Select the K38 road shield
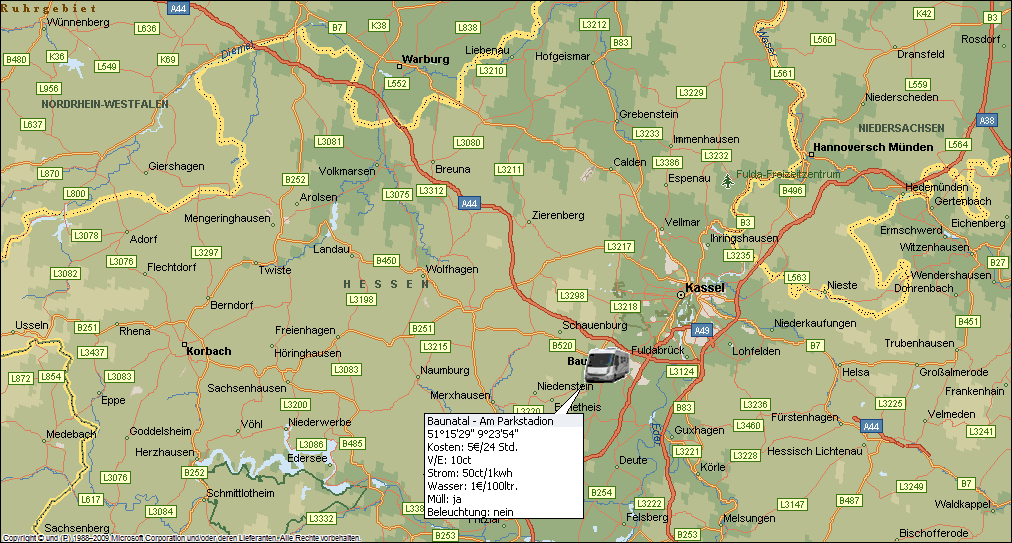Viewport: 1012px width, 543px height. coord(379,25)
